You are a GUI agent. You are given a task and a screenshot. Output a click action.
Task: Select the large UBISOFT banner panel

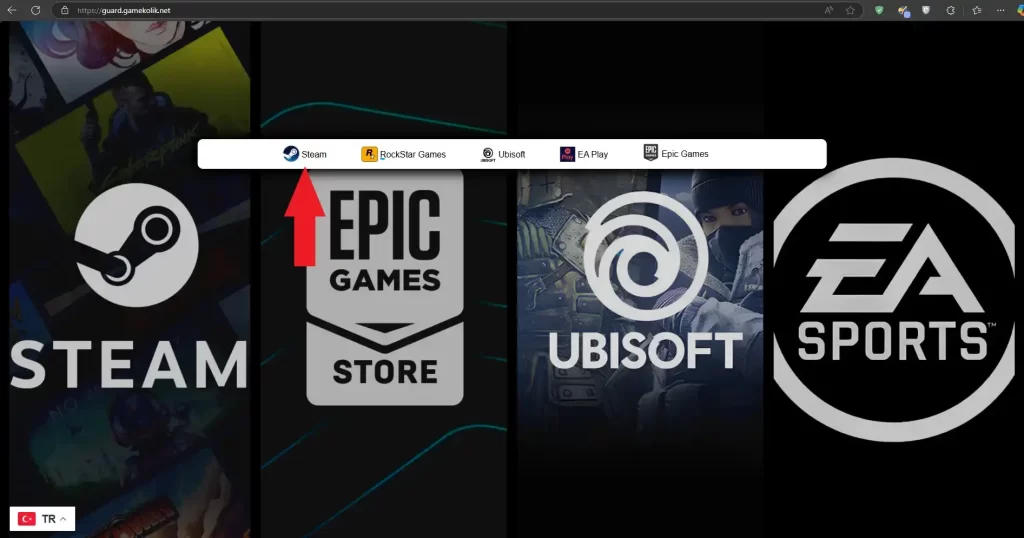[x=640, y=279]
